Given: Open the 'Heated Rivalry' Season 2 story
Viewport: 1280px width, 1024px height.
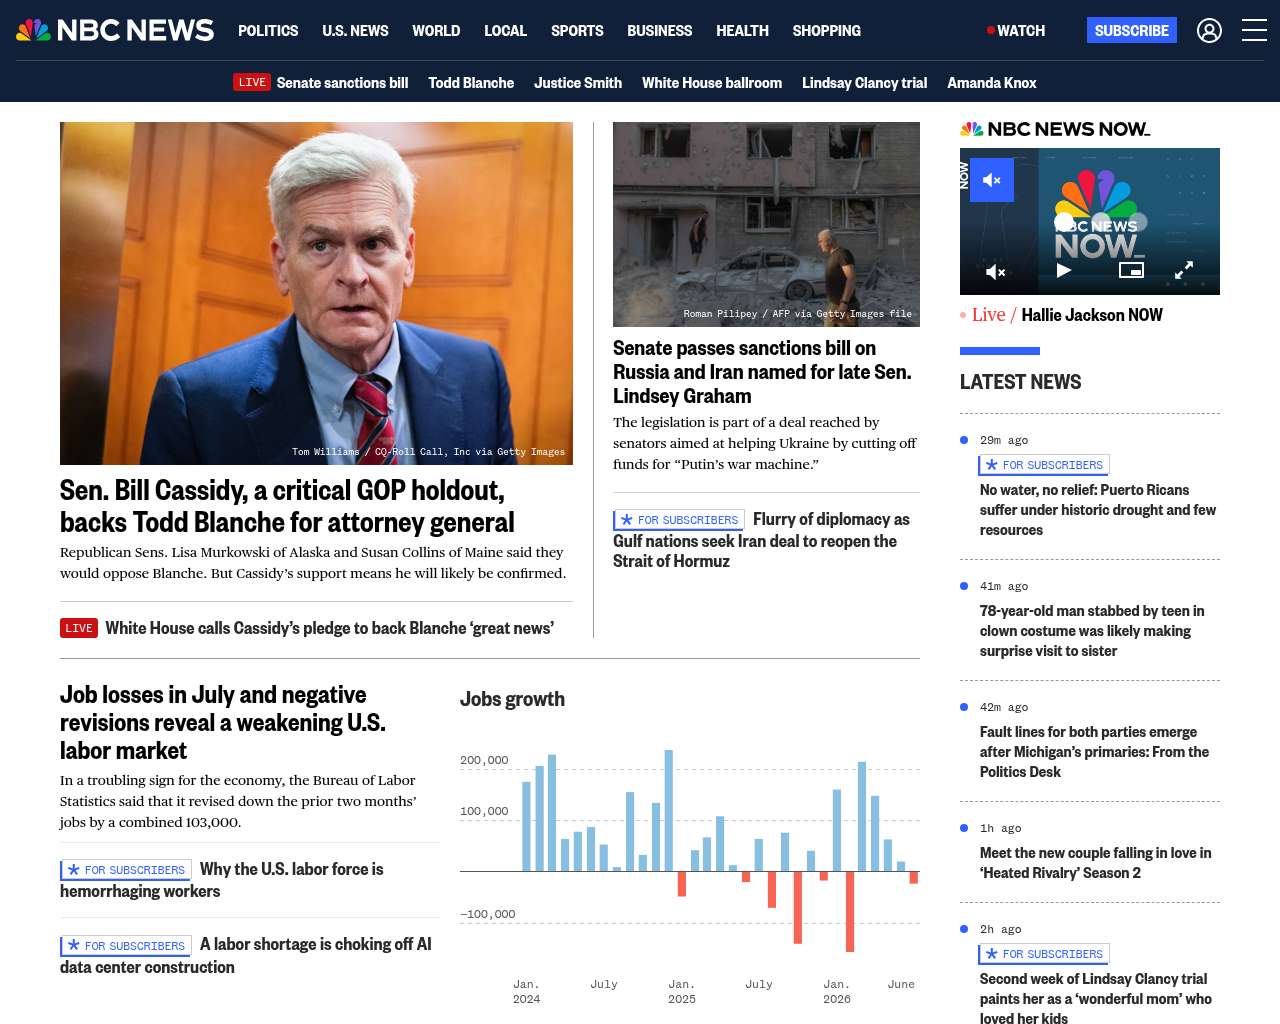Looking at the screenshot, I should tap(1095, 863).
